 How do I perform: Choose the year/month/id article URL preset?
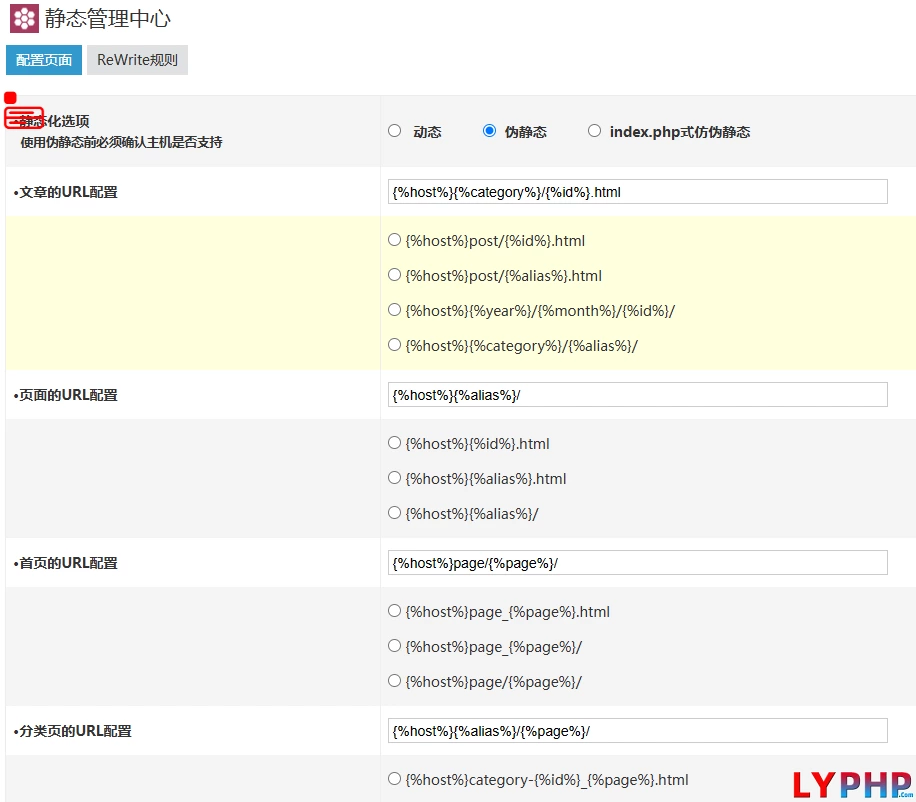[394, 310]
